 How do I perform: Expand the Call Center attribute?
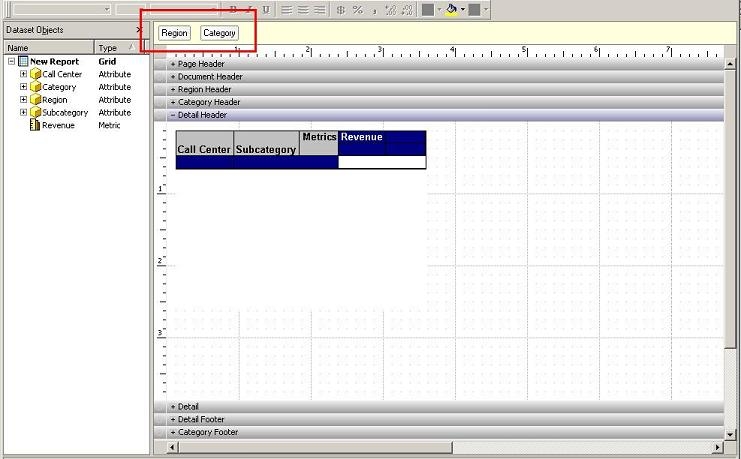click(23, 75)
